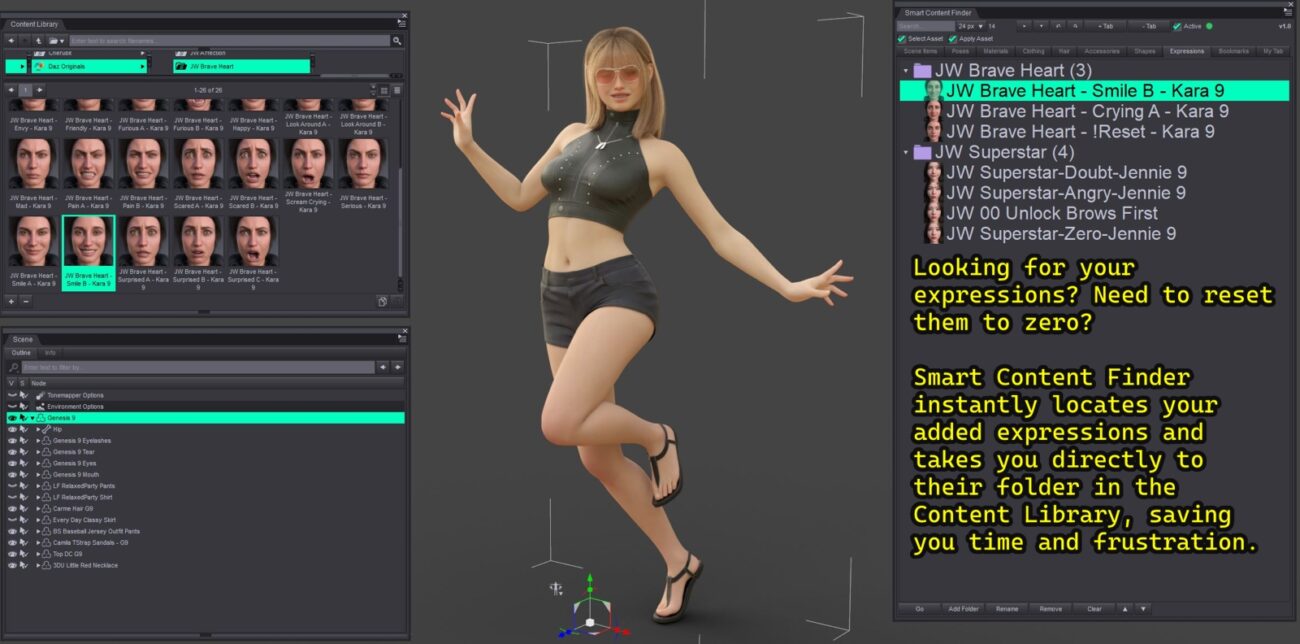Screen dimensions: 1300x644
Task: Toggle visibility eye for Genesis 9 Eyelashes
Action: tap(12, 440)
